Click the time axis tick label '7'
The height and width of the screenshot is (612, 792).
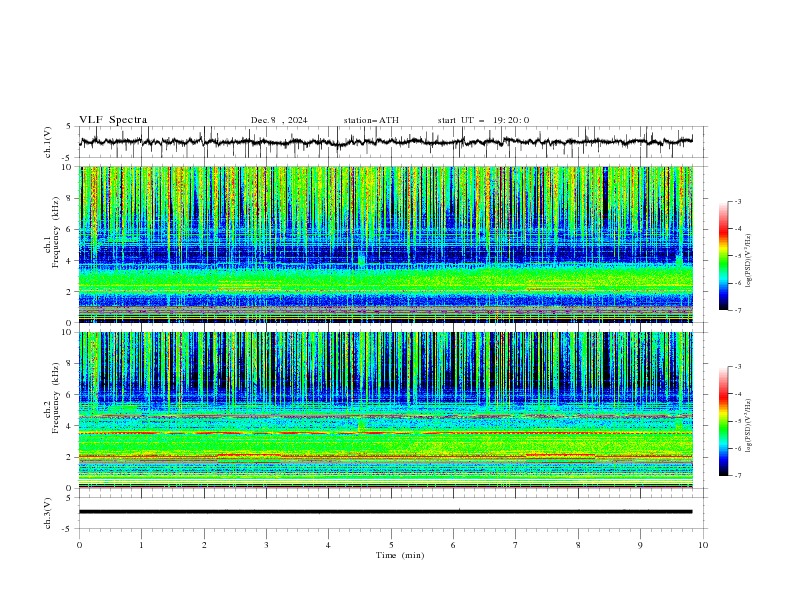point(516,545)
